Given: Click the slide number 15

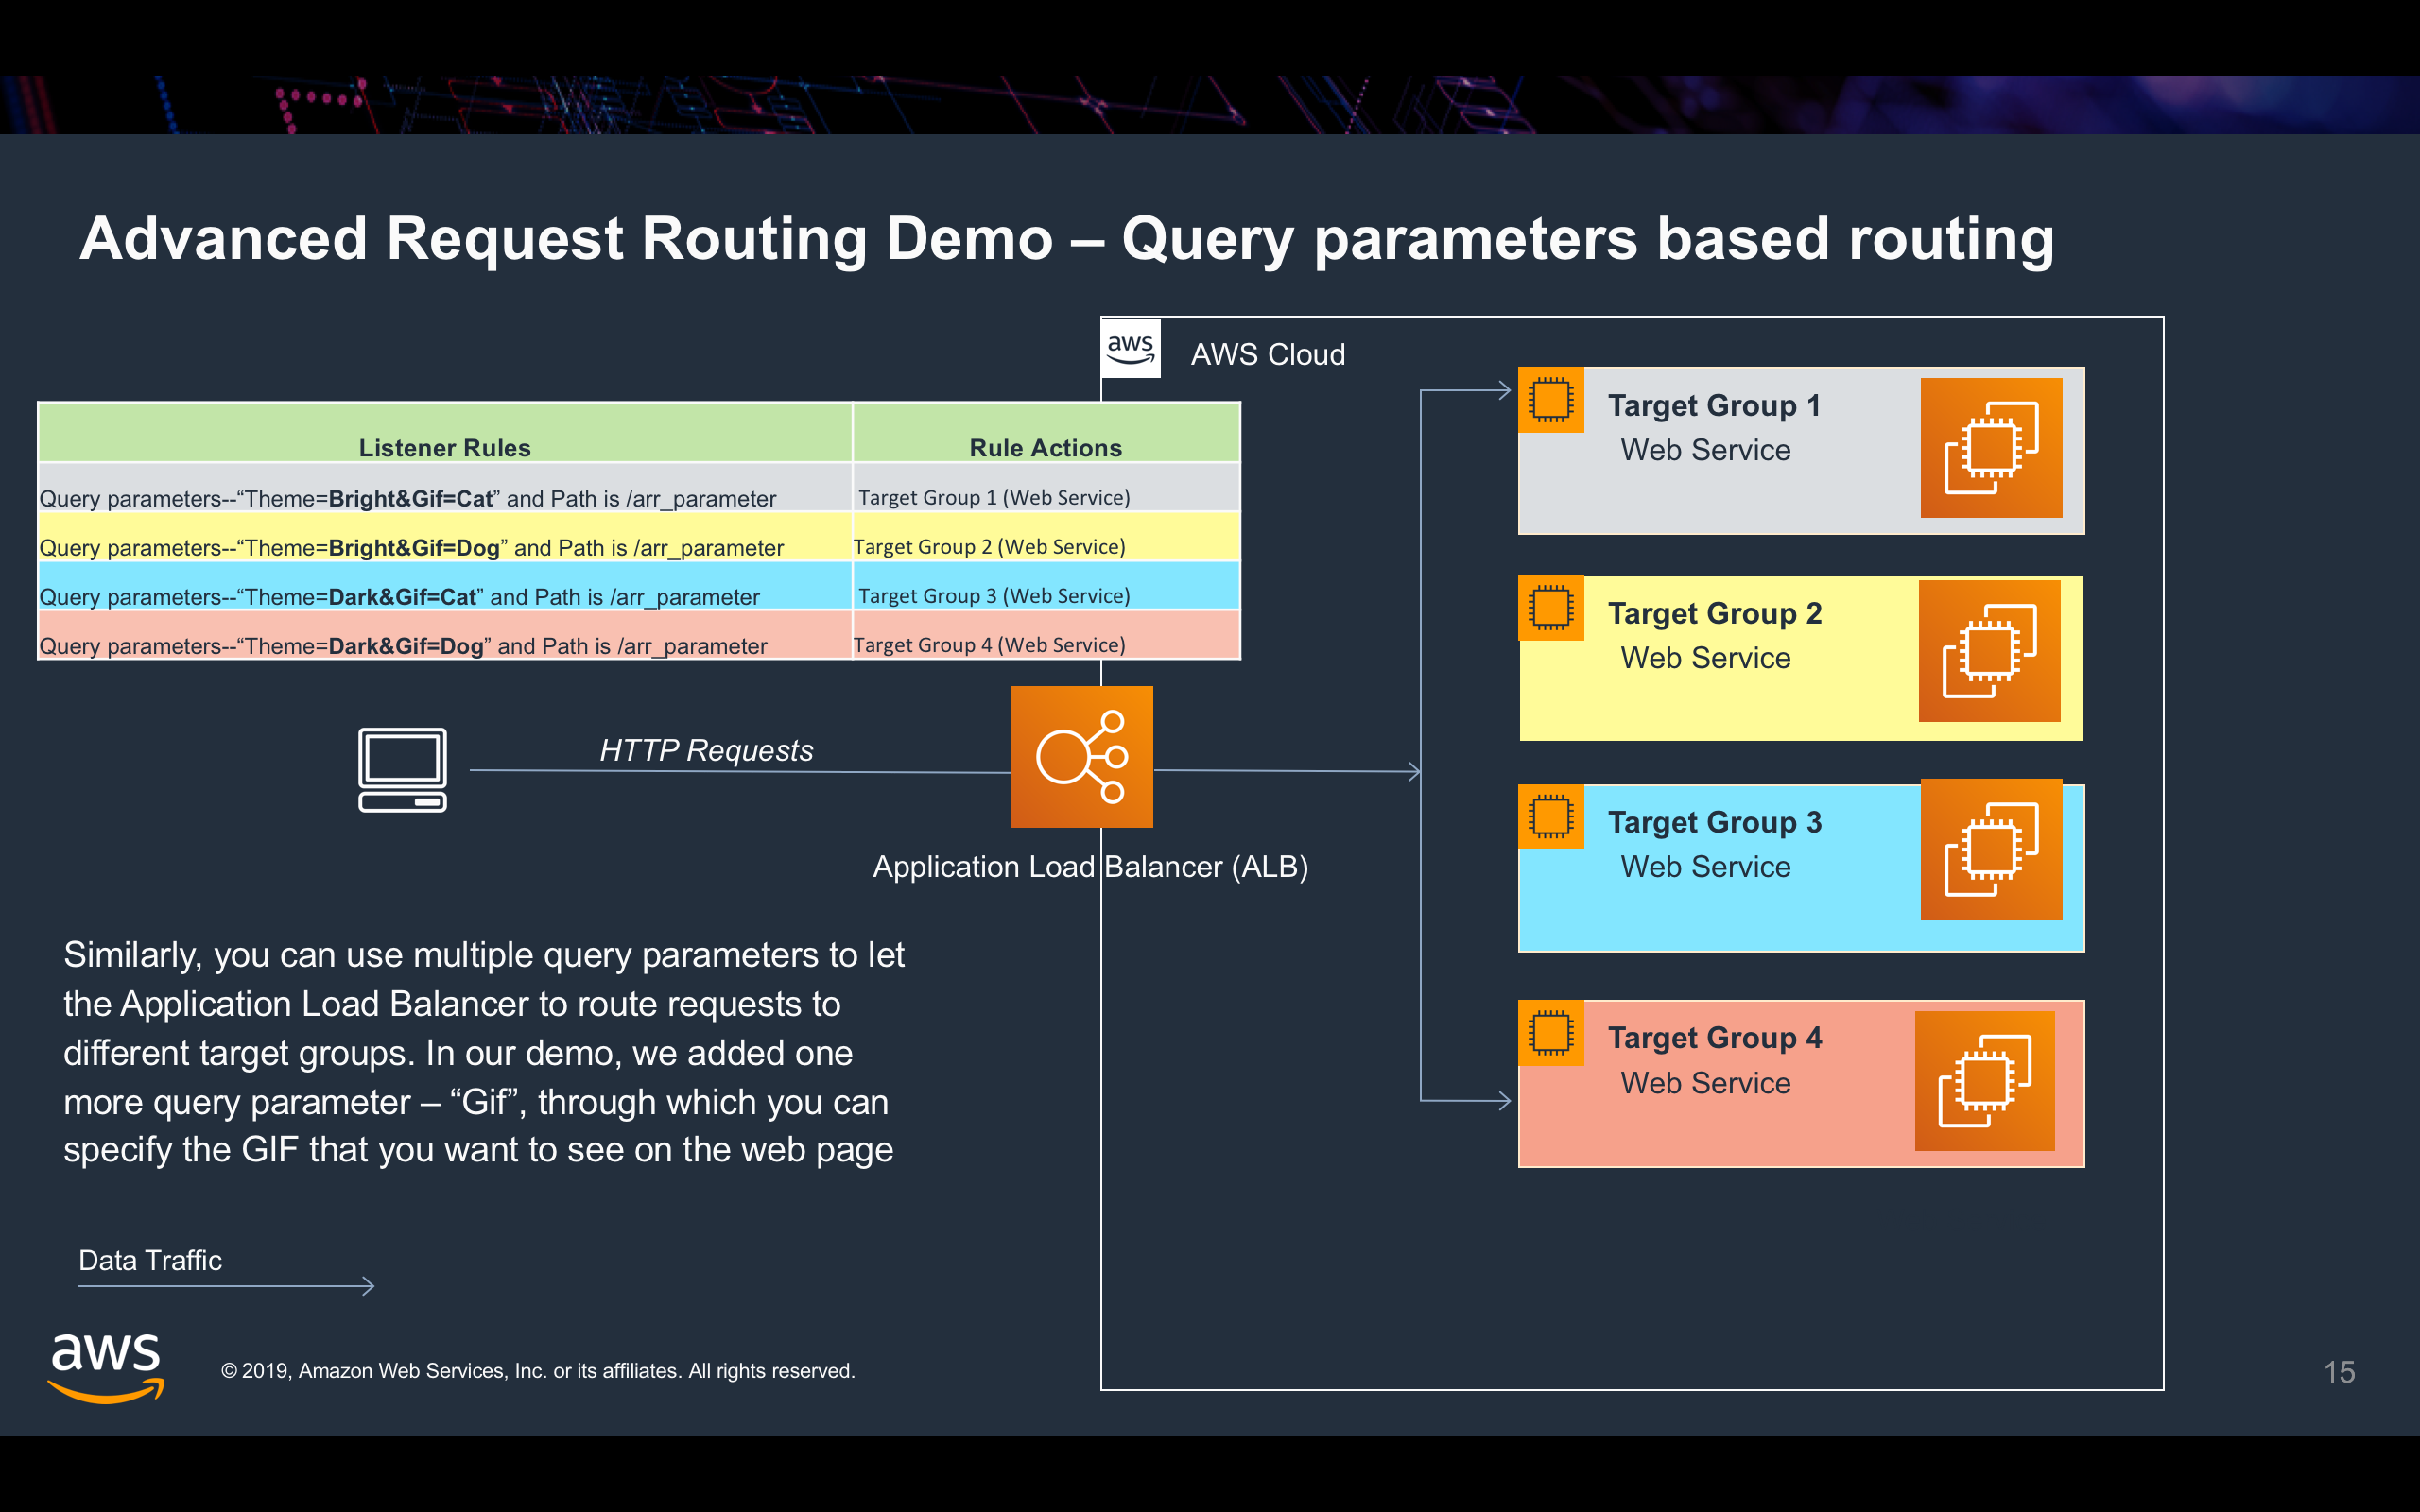Looking at the screenshot, I should [2338, 1372].
